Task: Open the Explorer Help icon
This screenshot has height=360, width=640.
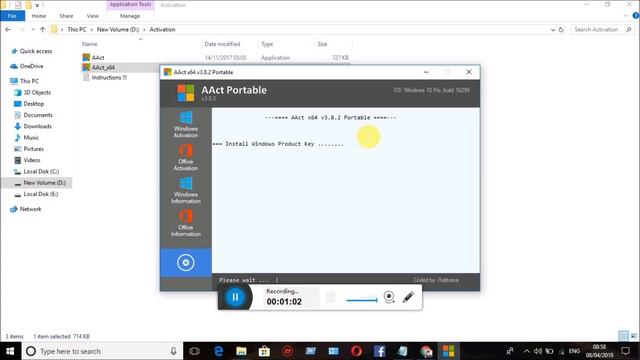Action: [x=636, y=16]
